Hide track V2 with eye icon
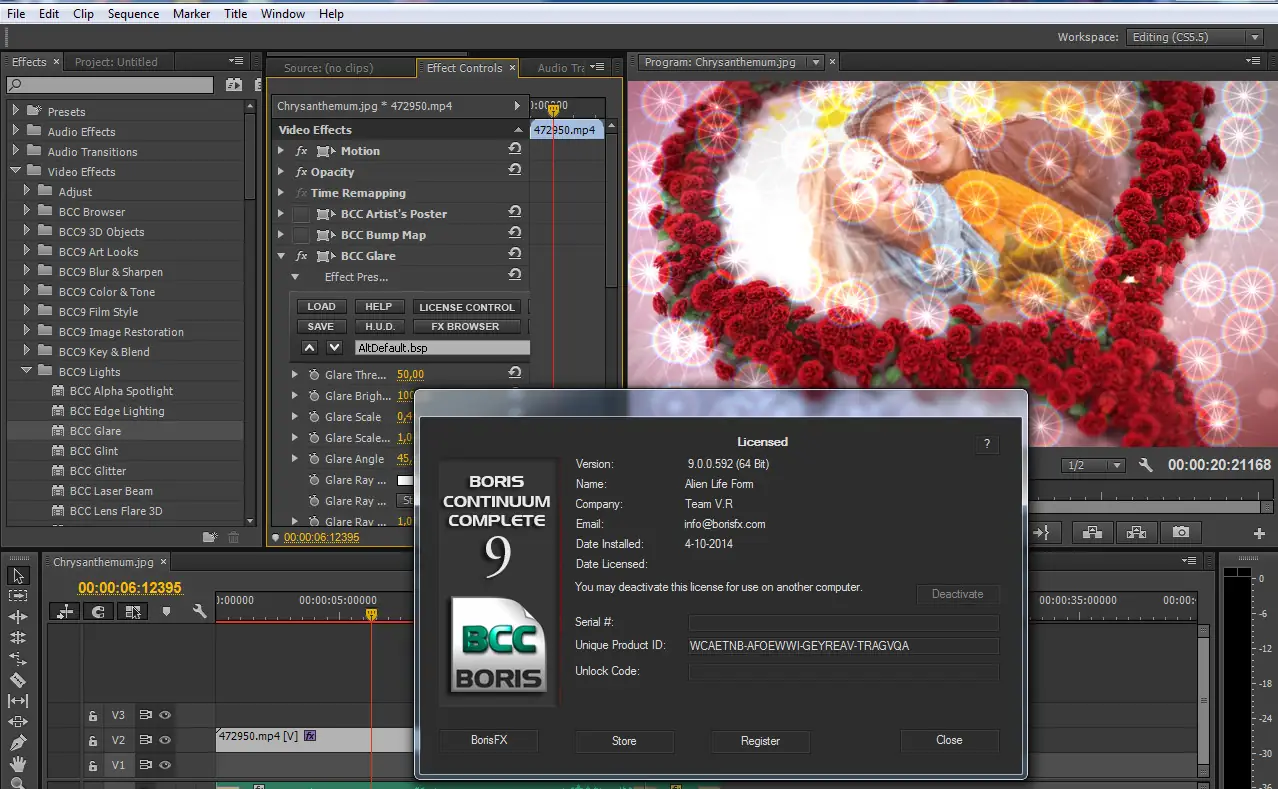Viewport: 1278px width, 789px height. click(165, 741)
